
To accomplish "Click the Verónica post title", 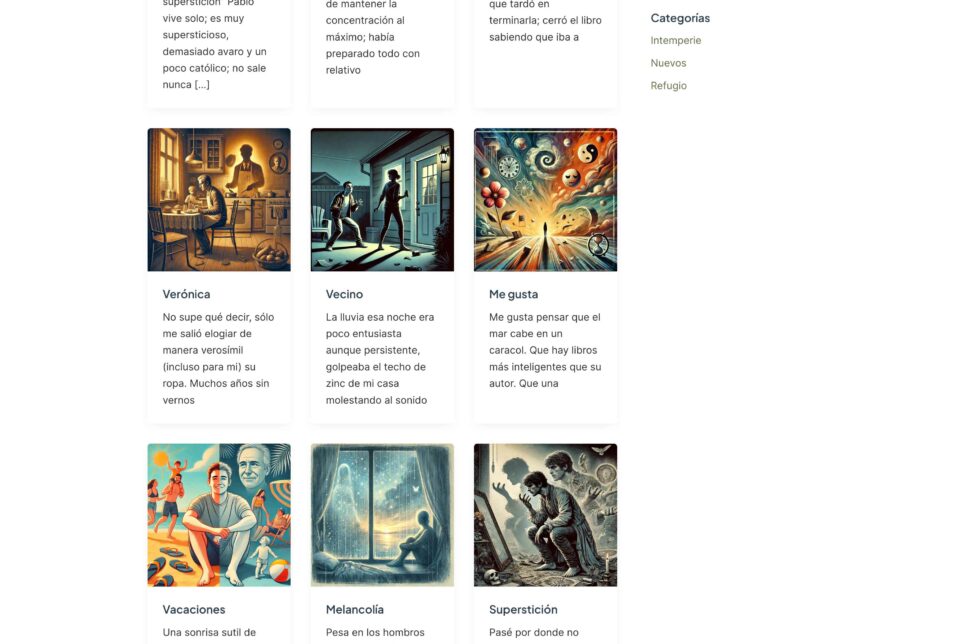I will coord(186,295).
